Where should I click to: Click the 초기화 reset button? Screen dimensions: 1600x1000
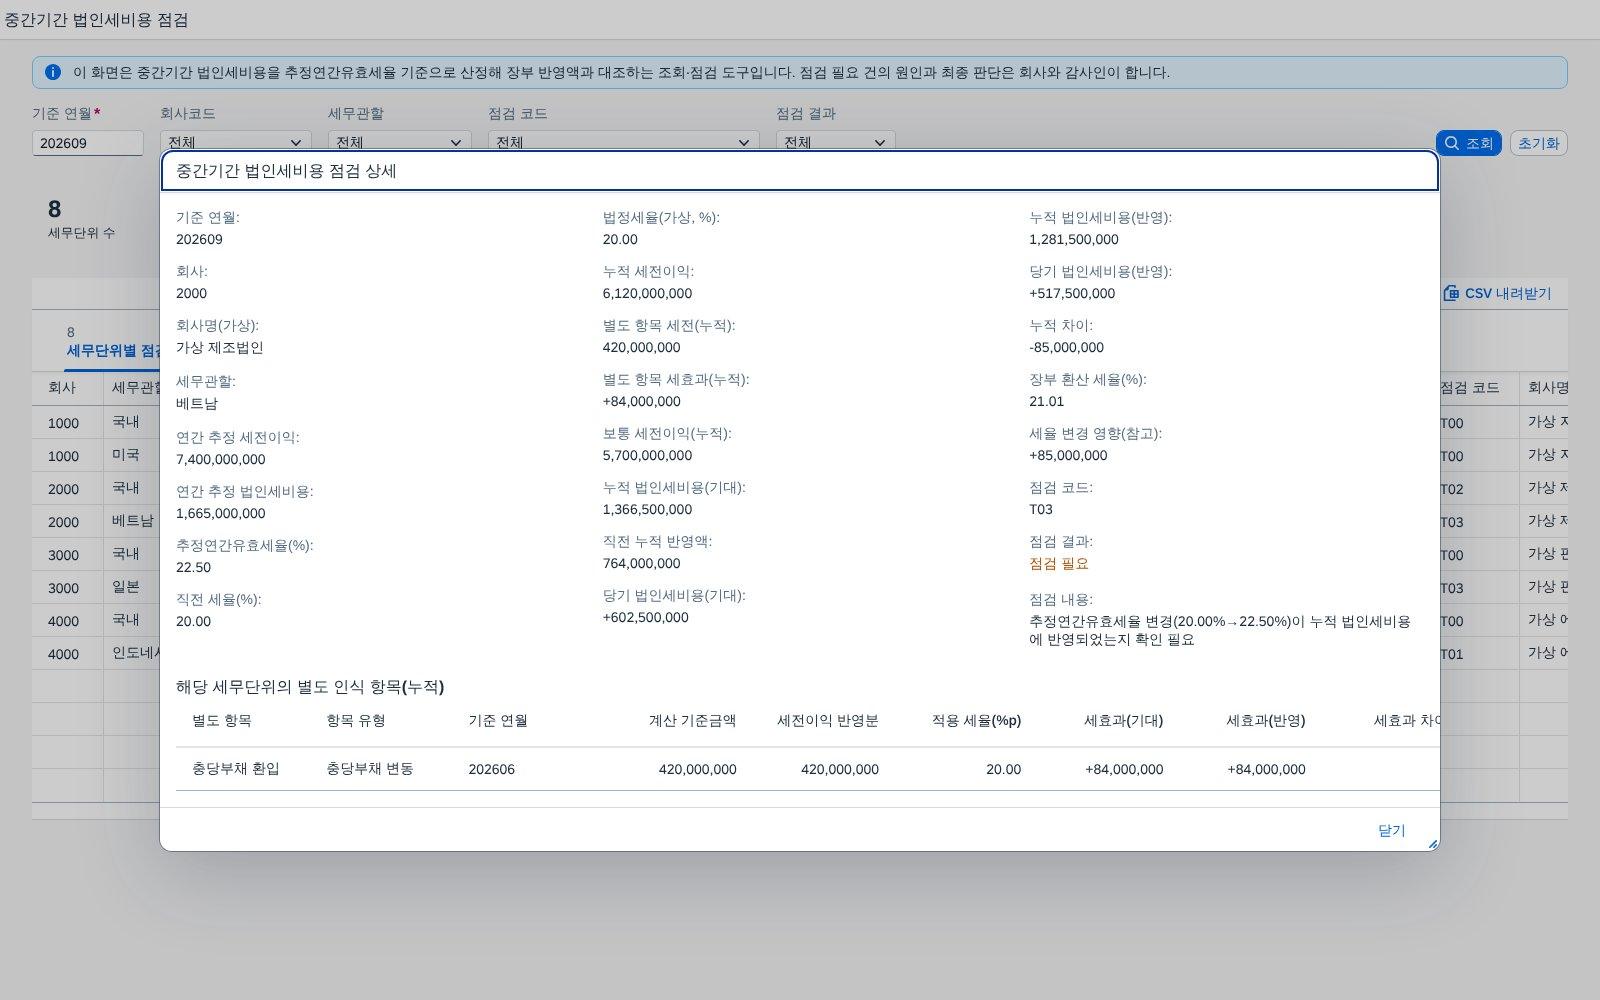tap(1538, 143)
